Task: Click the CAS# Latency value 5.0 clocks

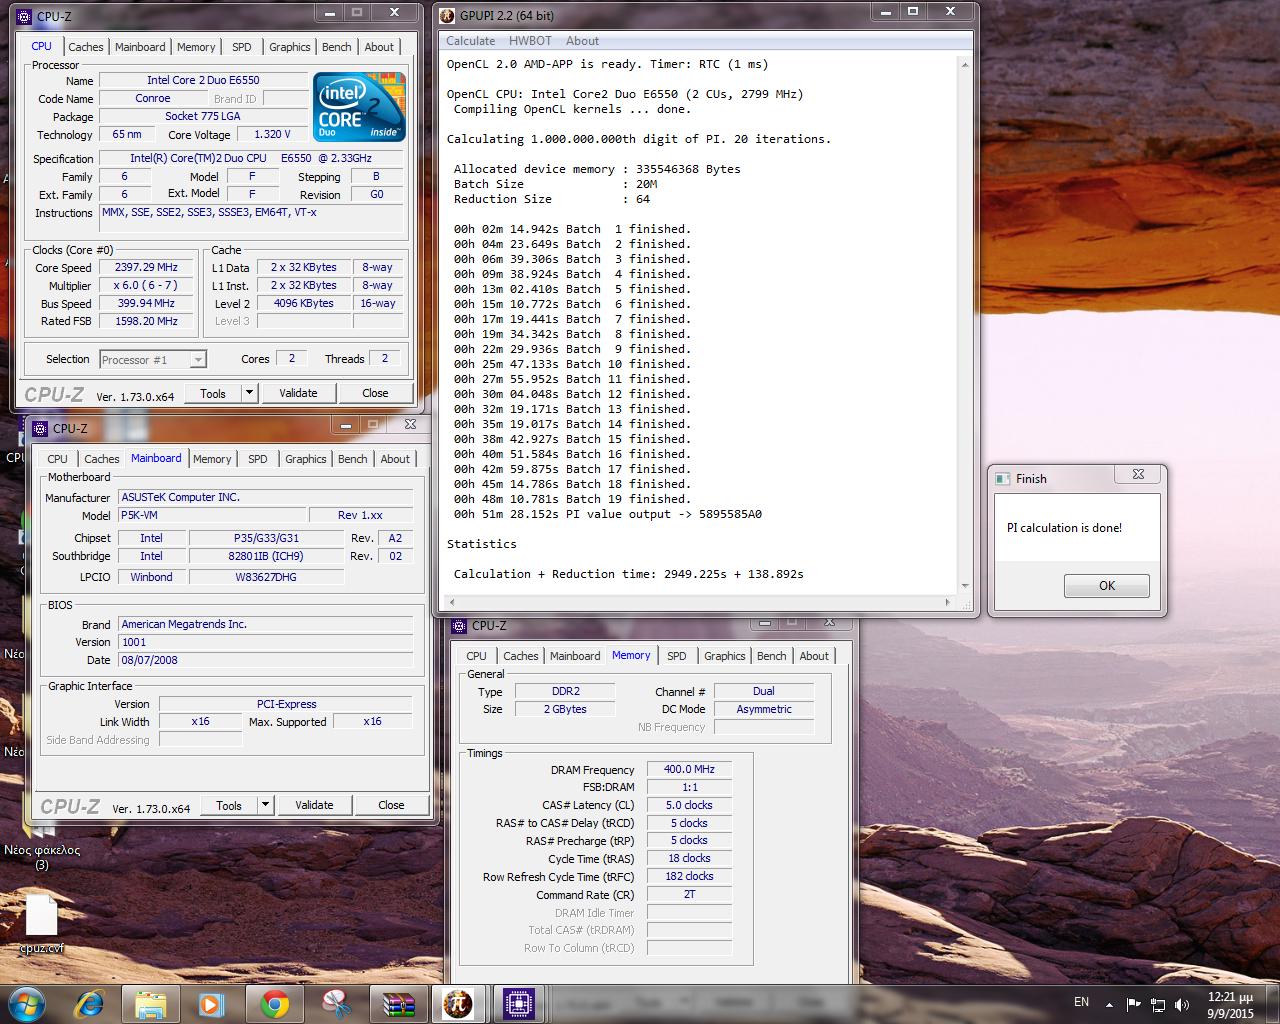Action: (689, 805)
